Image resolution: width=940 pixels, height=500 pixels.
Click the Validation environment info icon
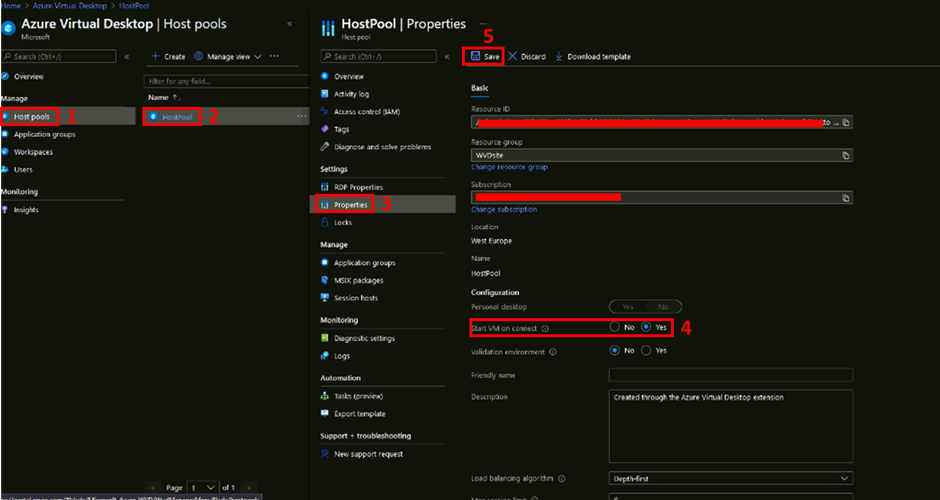pos(553,352)
